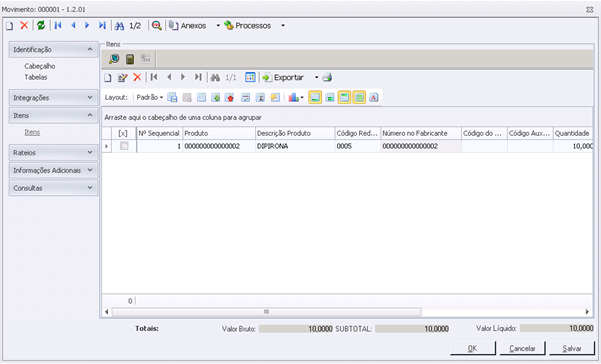Viewport: 601px width, 364px height.
Task: Go to last item in grid toolbar
Action: pyautogui.click(x=198, y=77)
